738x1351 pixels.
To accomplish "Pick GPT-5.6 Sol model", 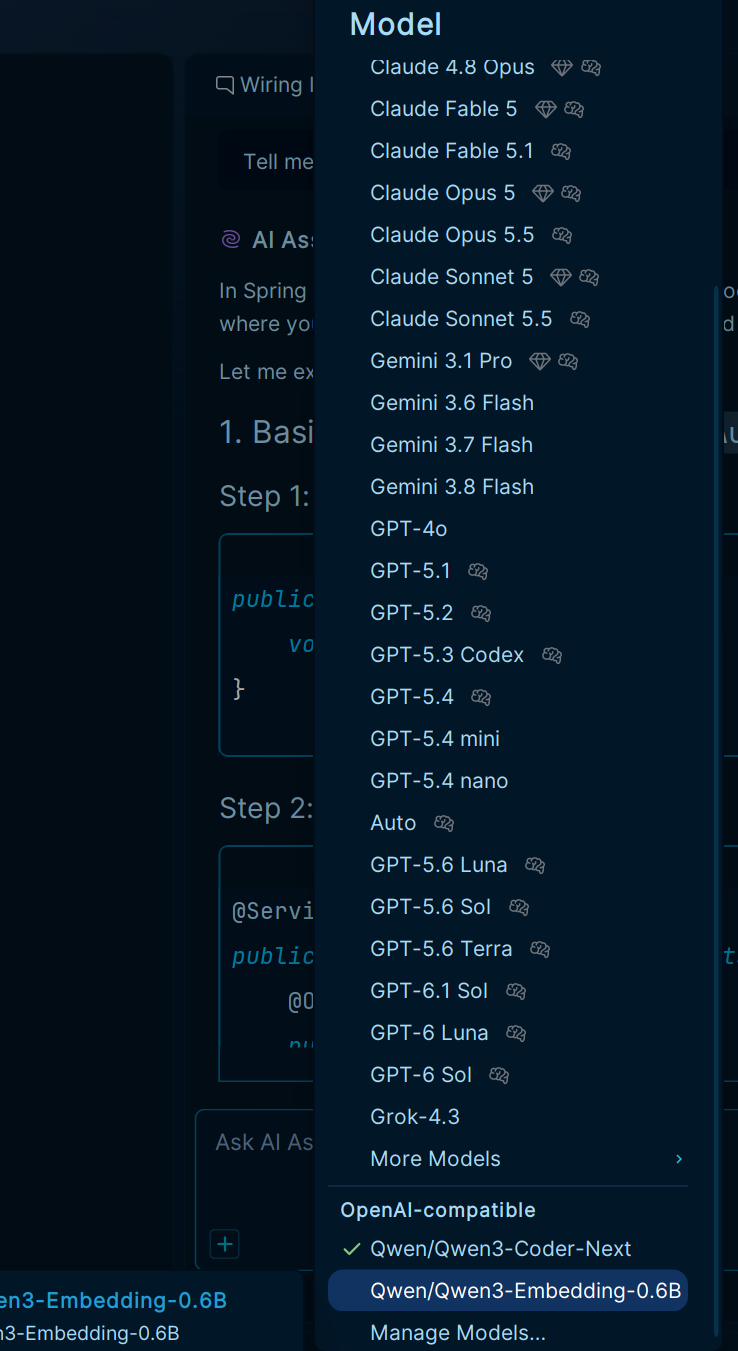I will (508, 907).
